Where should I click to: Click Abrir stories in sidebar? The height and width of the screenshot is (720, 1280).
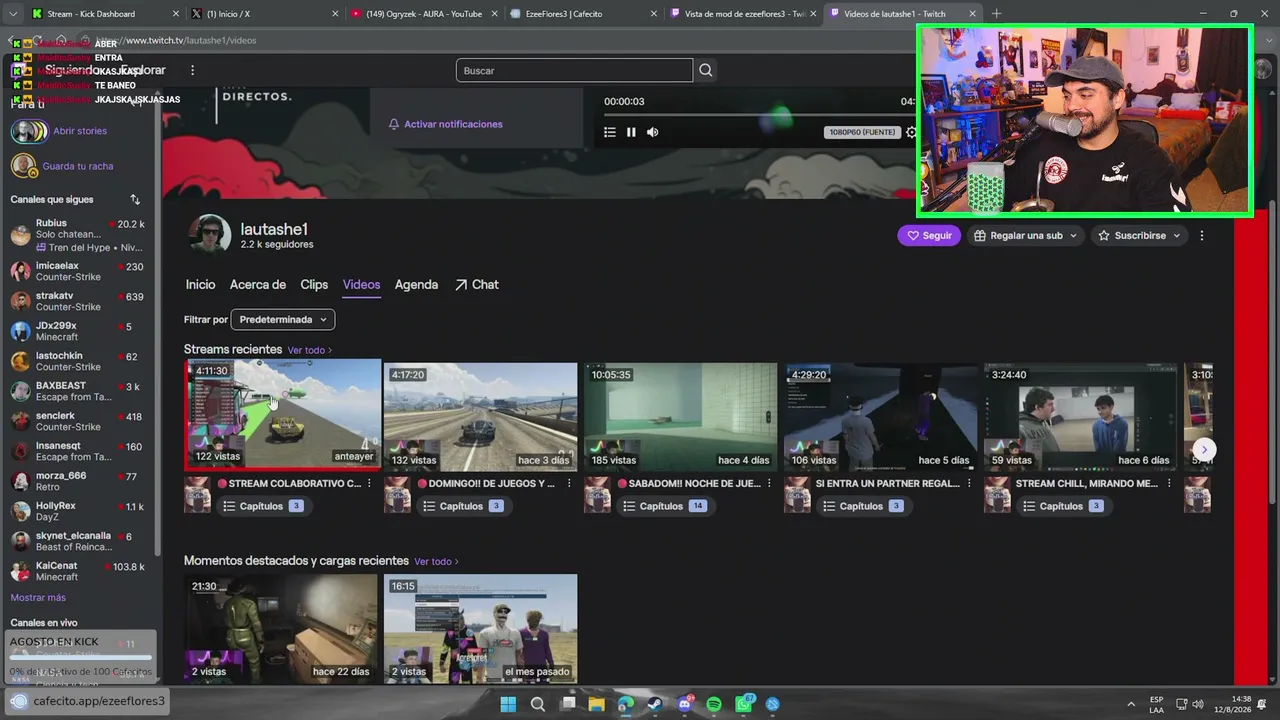point(80,131)
